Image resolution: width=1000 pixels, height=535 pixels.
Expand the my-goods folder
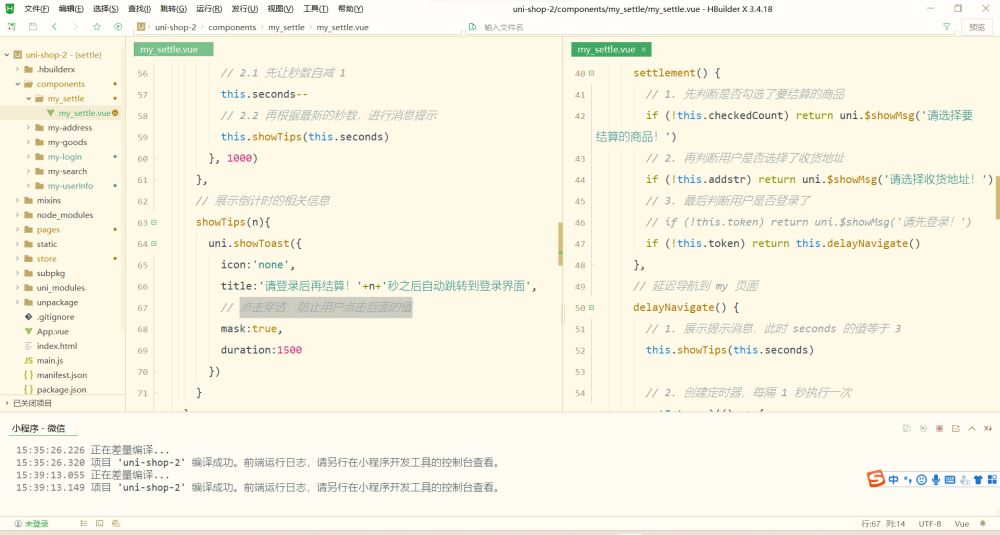(28, 142)
